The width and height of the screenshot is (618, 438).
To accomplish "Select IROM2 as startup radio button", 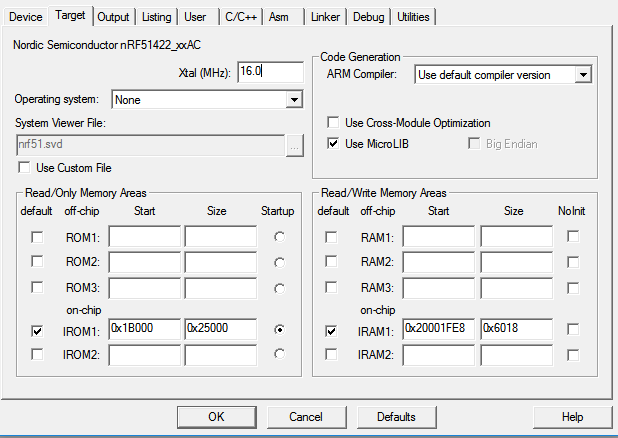I will tap(279, 354).
